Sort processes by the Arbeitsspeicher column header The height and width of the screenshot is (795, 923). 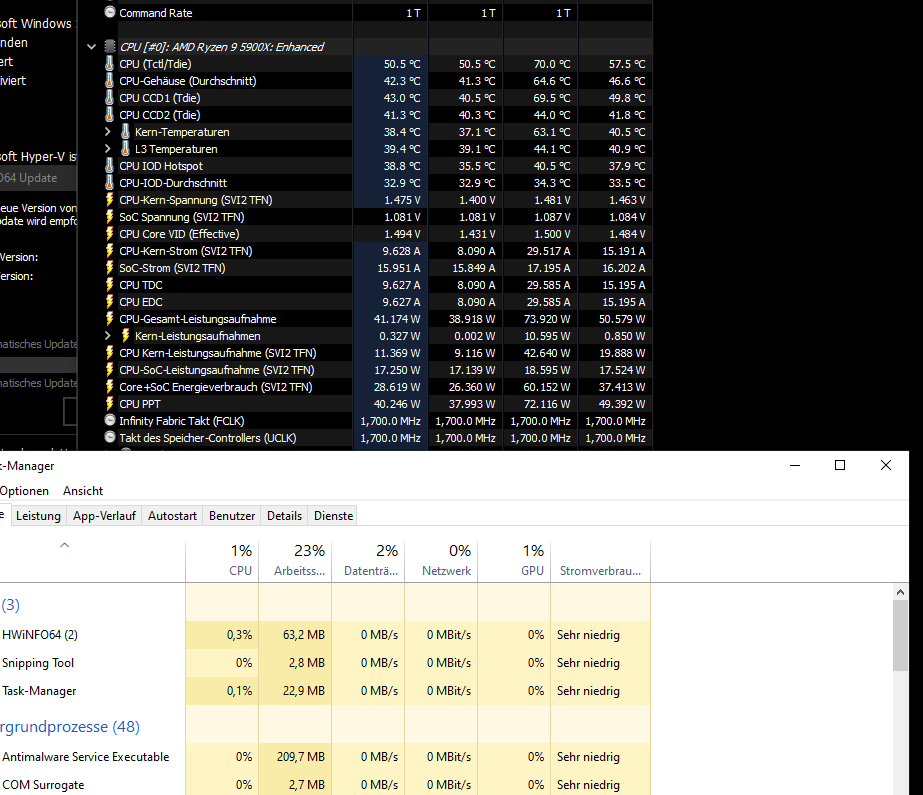[x=295, y=561]
